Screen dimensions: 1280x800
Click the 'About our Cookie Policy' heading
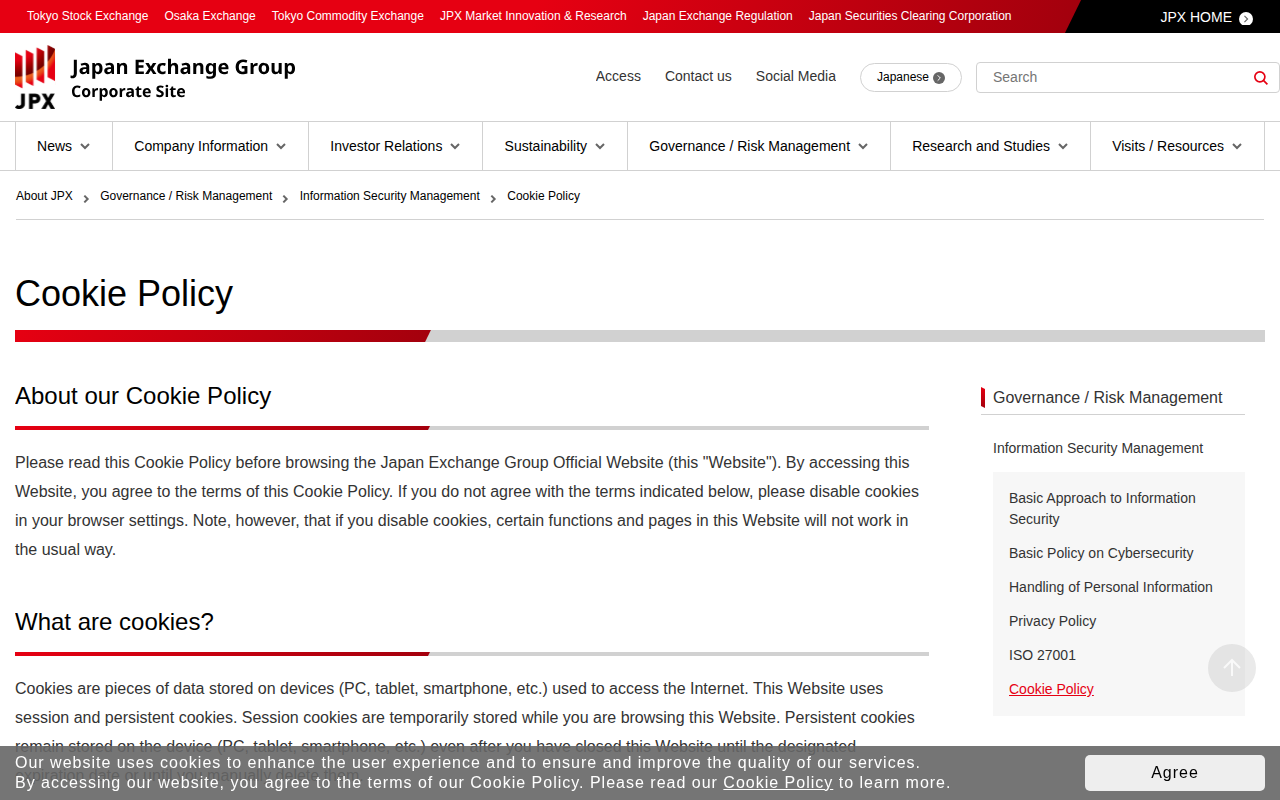click(x=143, y=396)
